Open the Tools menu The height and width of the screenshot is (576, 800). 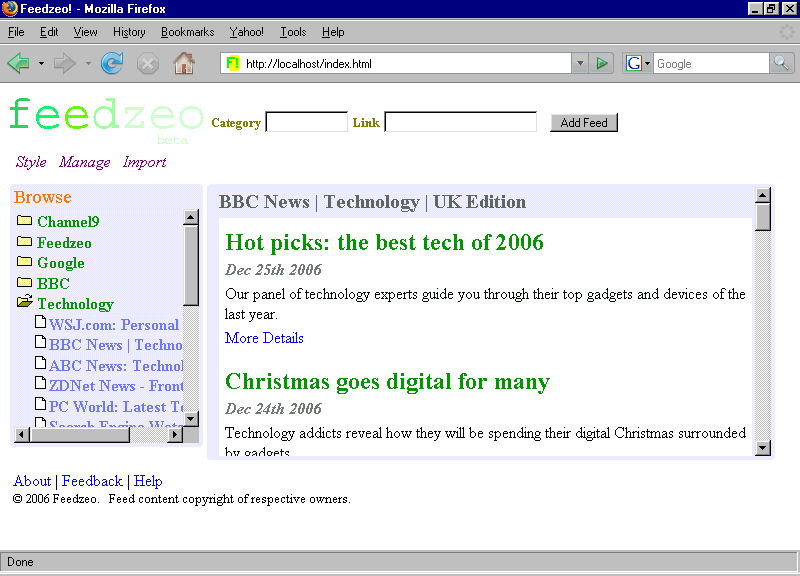[293, 32]
